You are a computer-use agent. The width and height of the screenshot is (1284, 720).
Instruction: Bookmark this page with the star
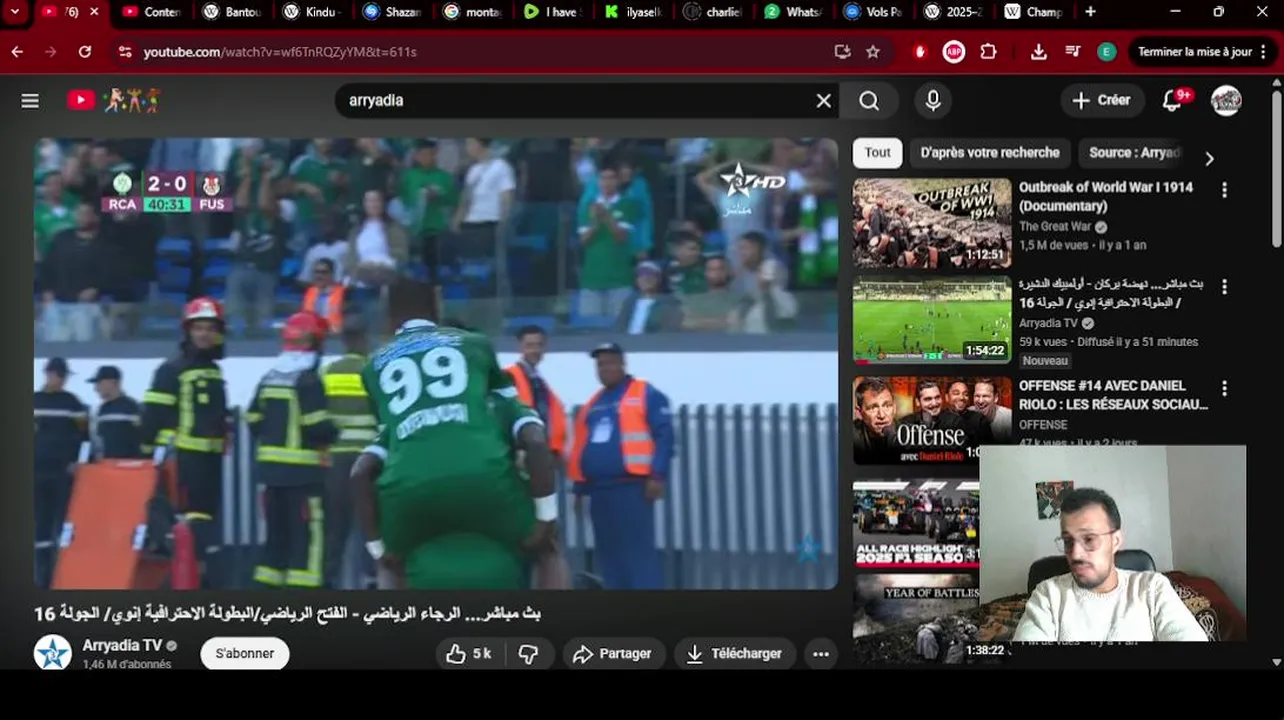tap(873, 51)
